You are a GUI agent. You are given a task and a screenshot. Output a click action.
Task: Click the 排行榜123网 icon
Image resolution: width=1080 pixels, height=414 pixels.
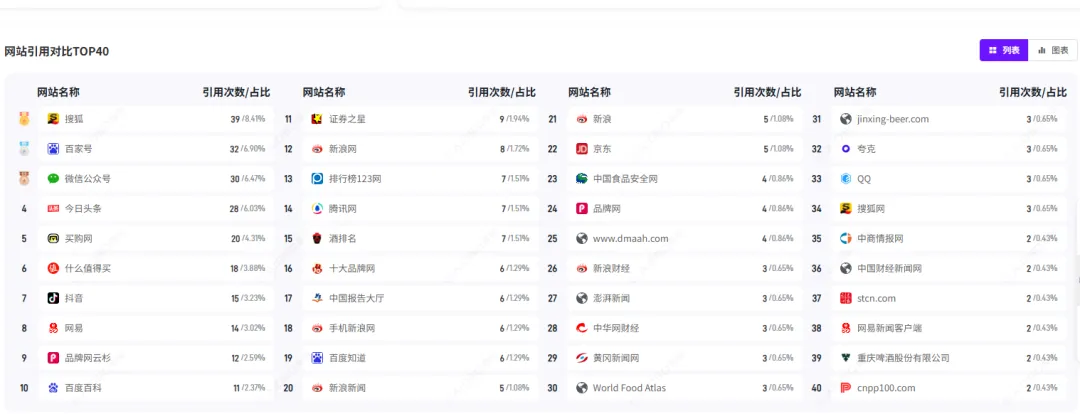point(317,178)
